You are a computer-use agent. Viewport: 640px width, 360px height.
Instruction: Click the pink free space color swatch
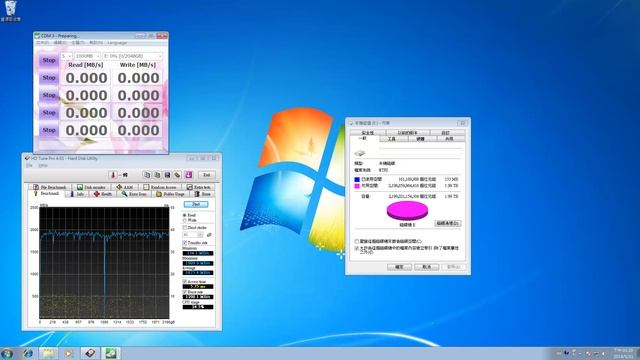[x=357, y=186]
